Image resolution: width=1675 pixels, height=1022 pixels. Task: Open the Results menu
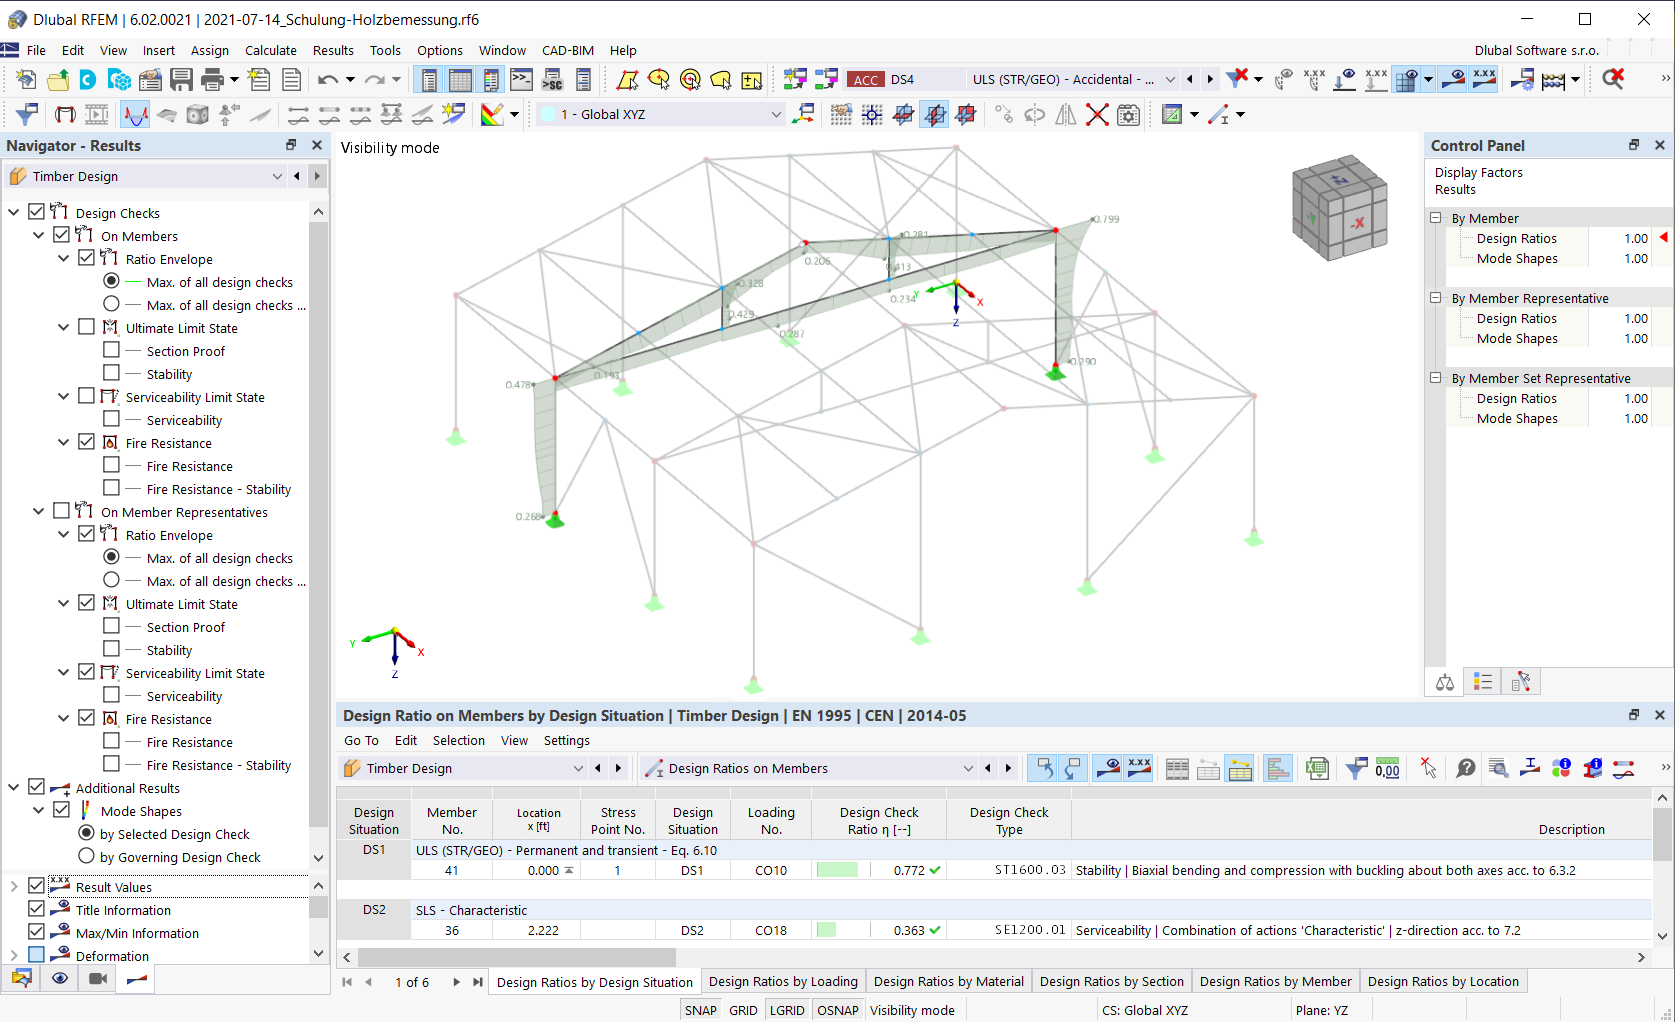coord(333,50)
